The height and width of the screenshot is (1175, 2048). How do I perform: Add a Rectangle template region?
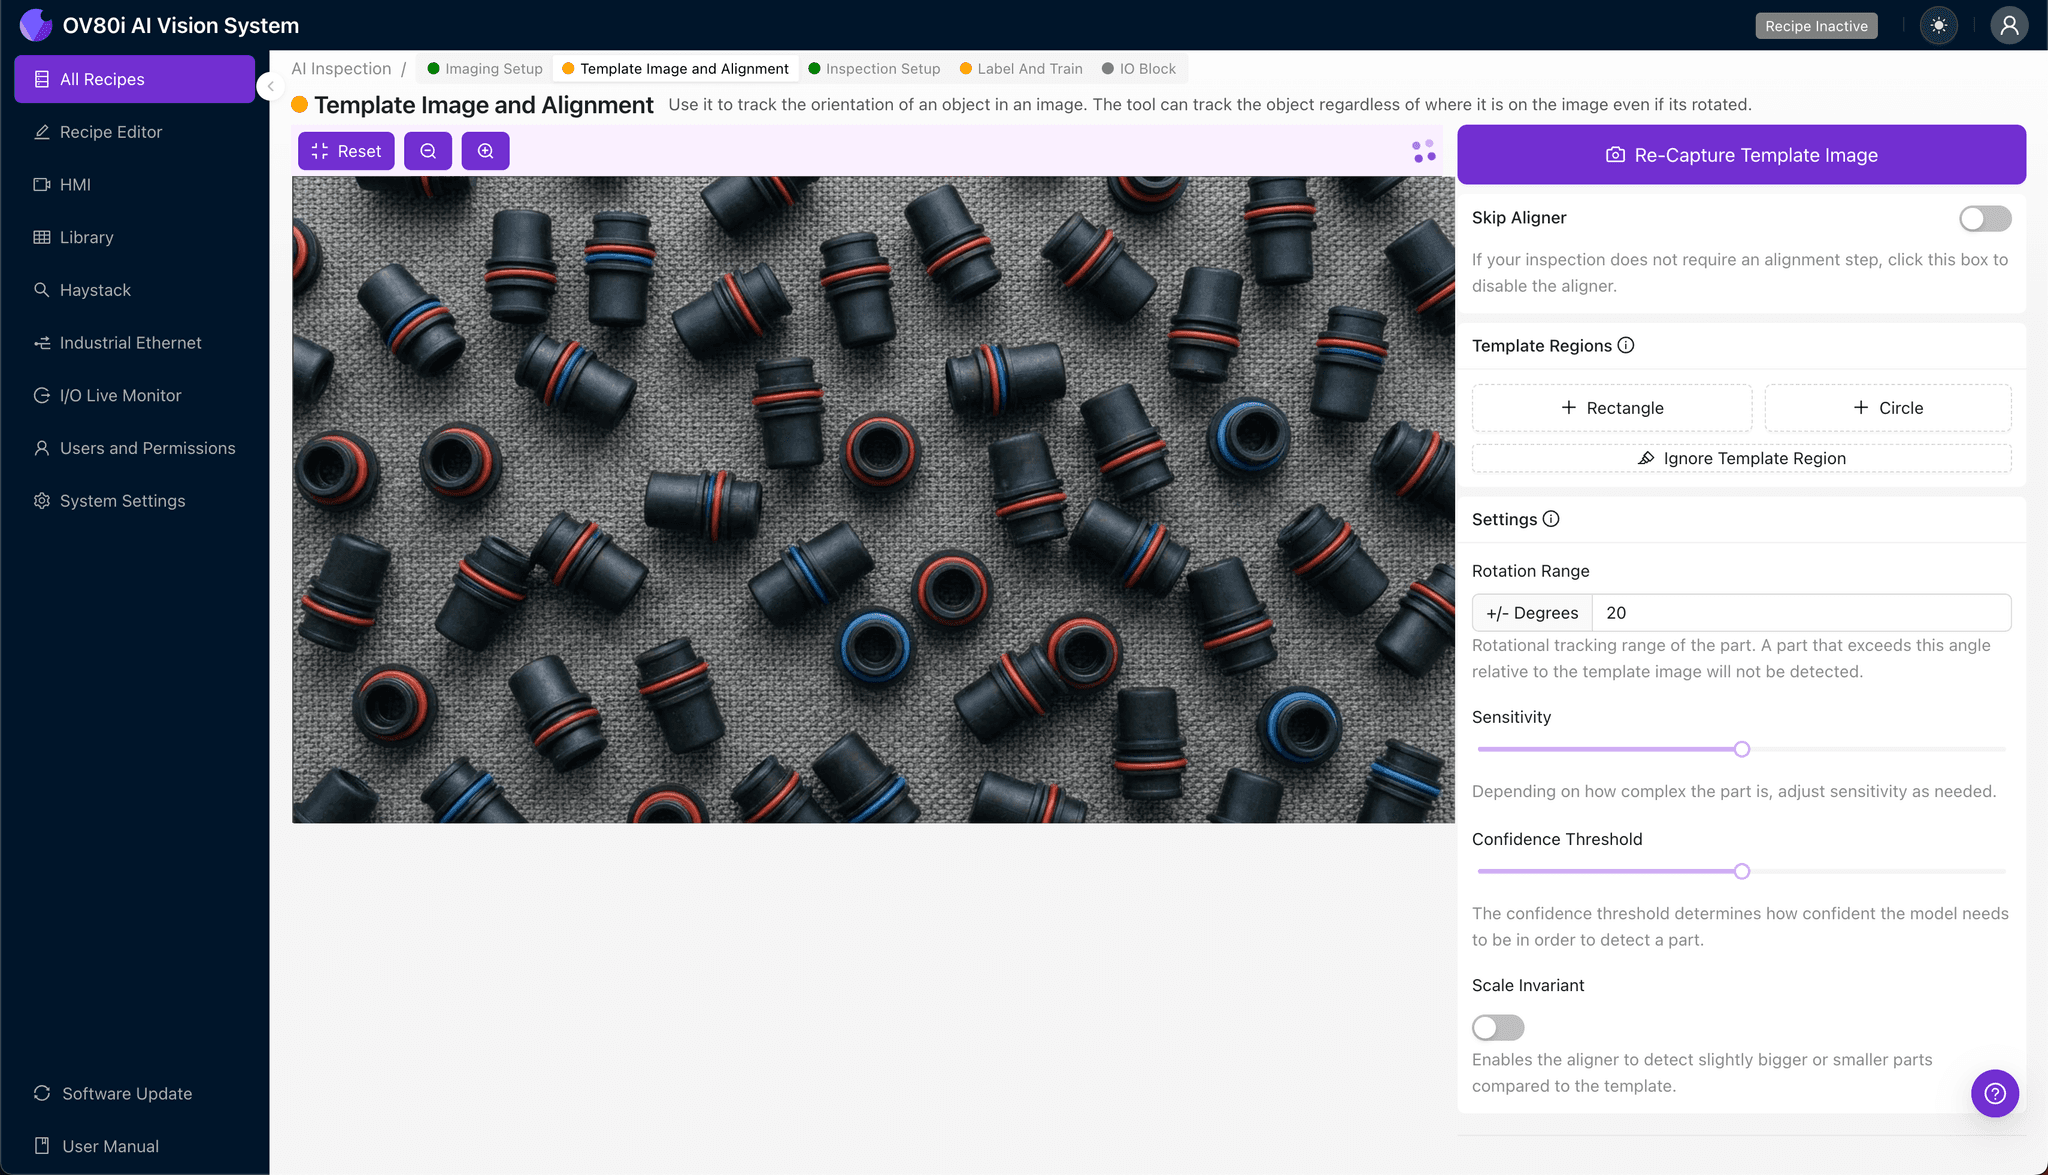(x=1611, y=408)
